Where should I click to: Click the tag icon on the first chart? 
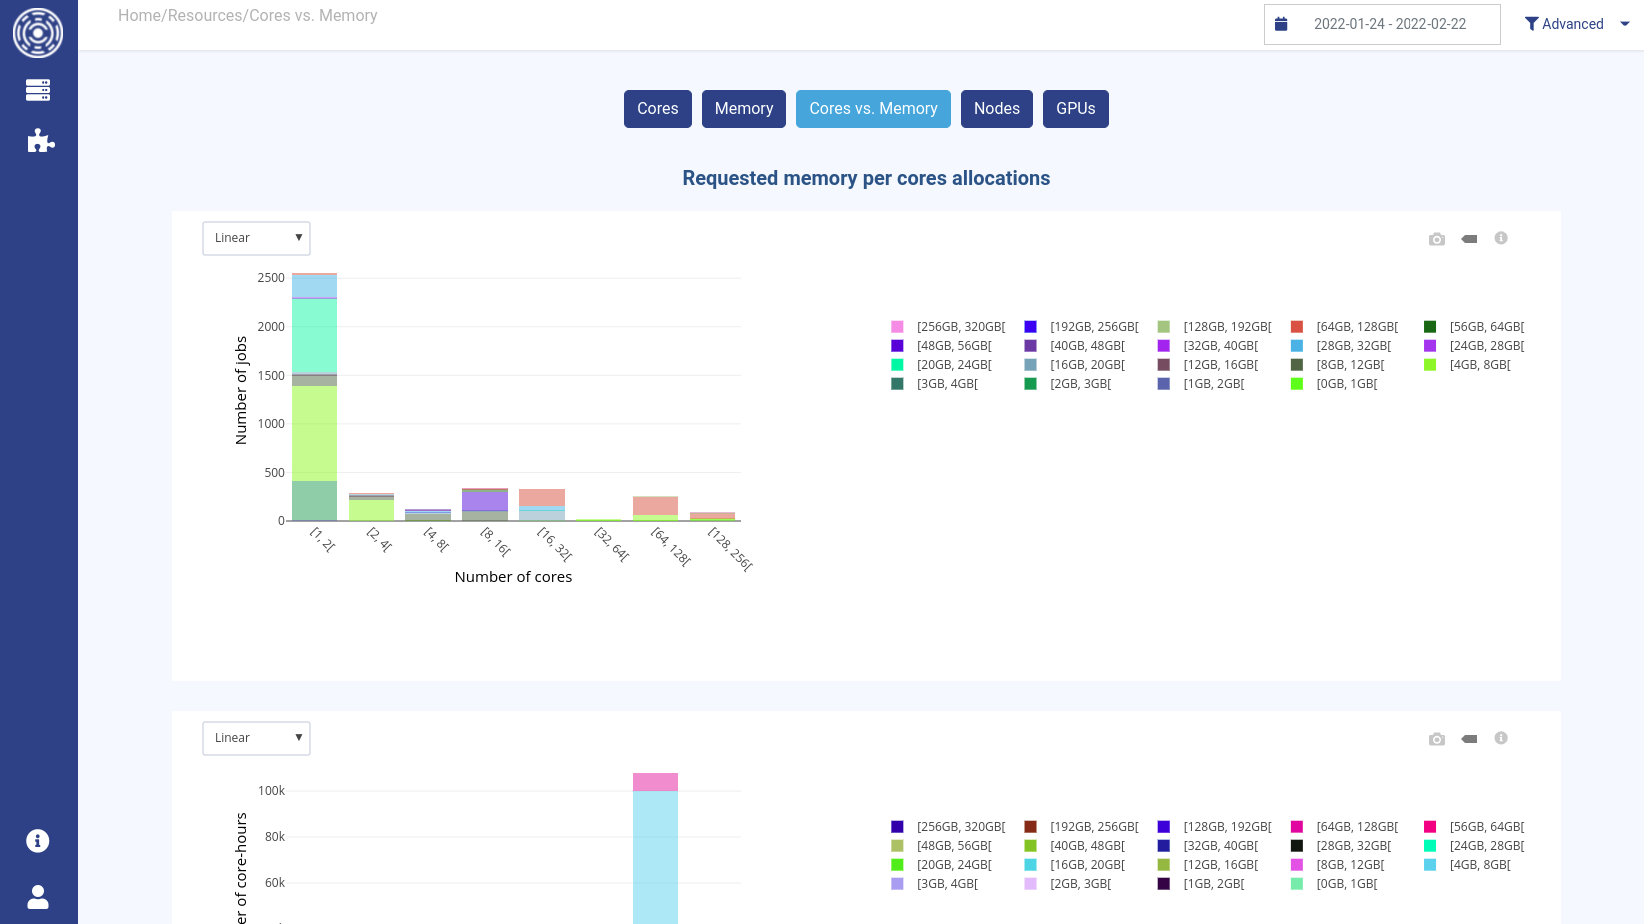[1469, 239]
